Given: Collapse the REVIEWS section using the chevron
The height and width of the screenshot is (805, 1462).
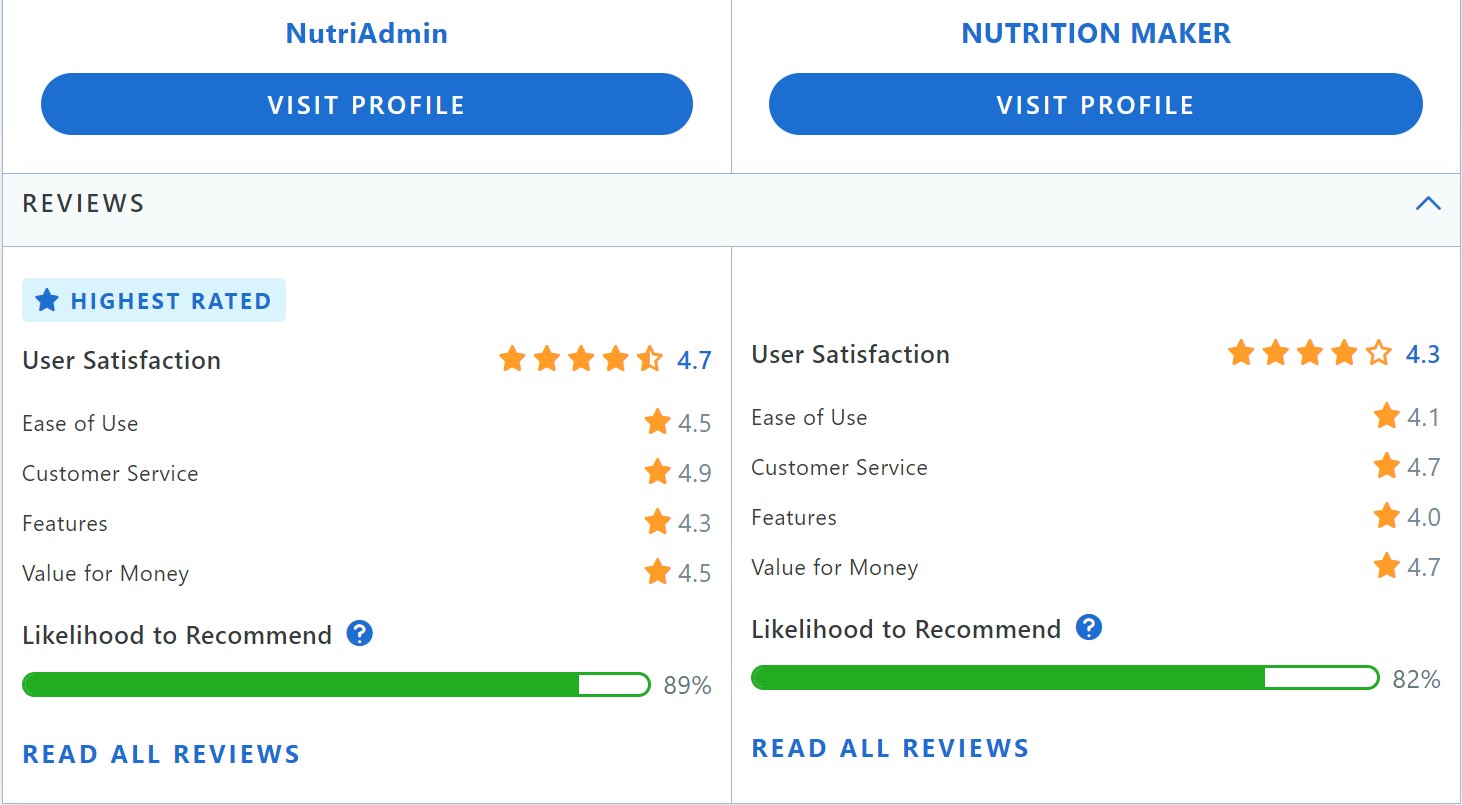Looking at the screenshot, I should 1429,201.
